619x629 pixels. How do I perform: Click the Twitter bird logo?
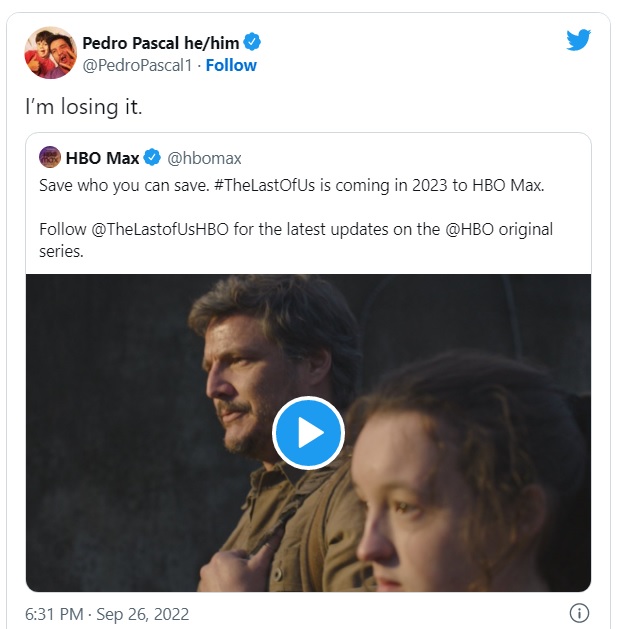pos(579,40)
